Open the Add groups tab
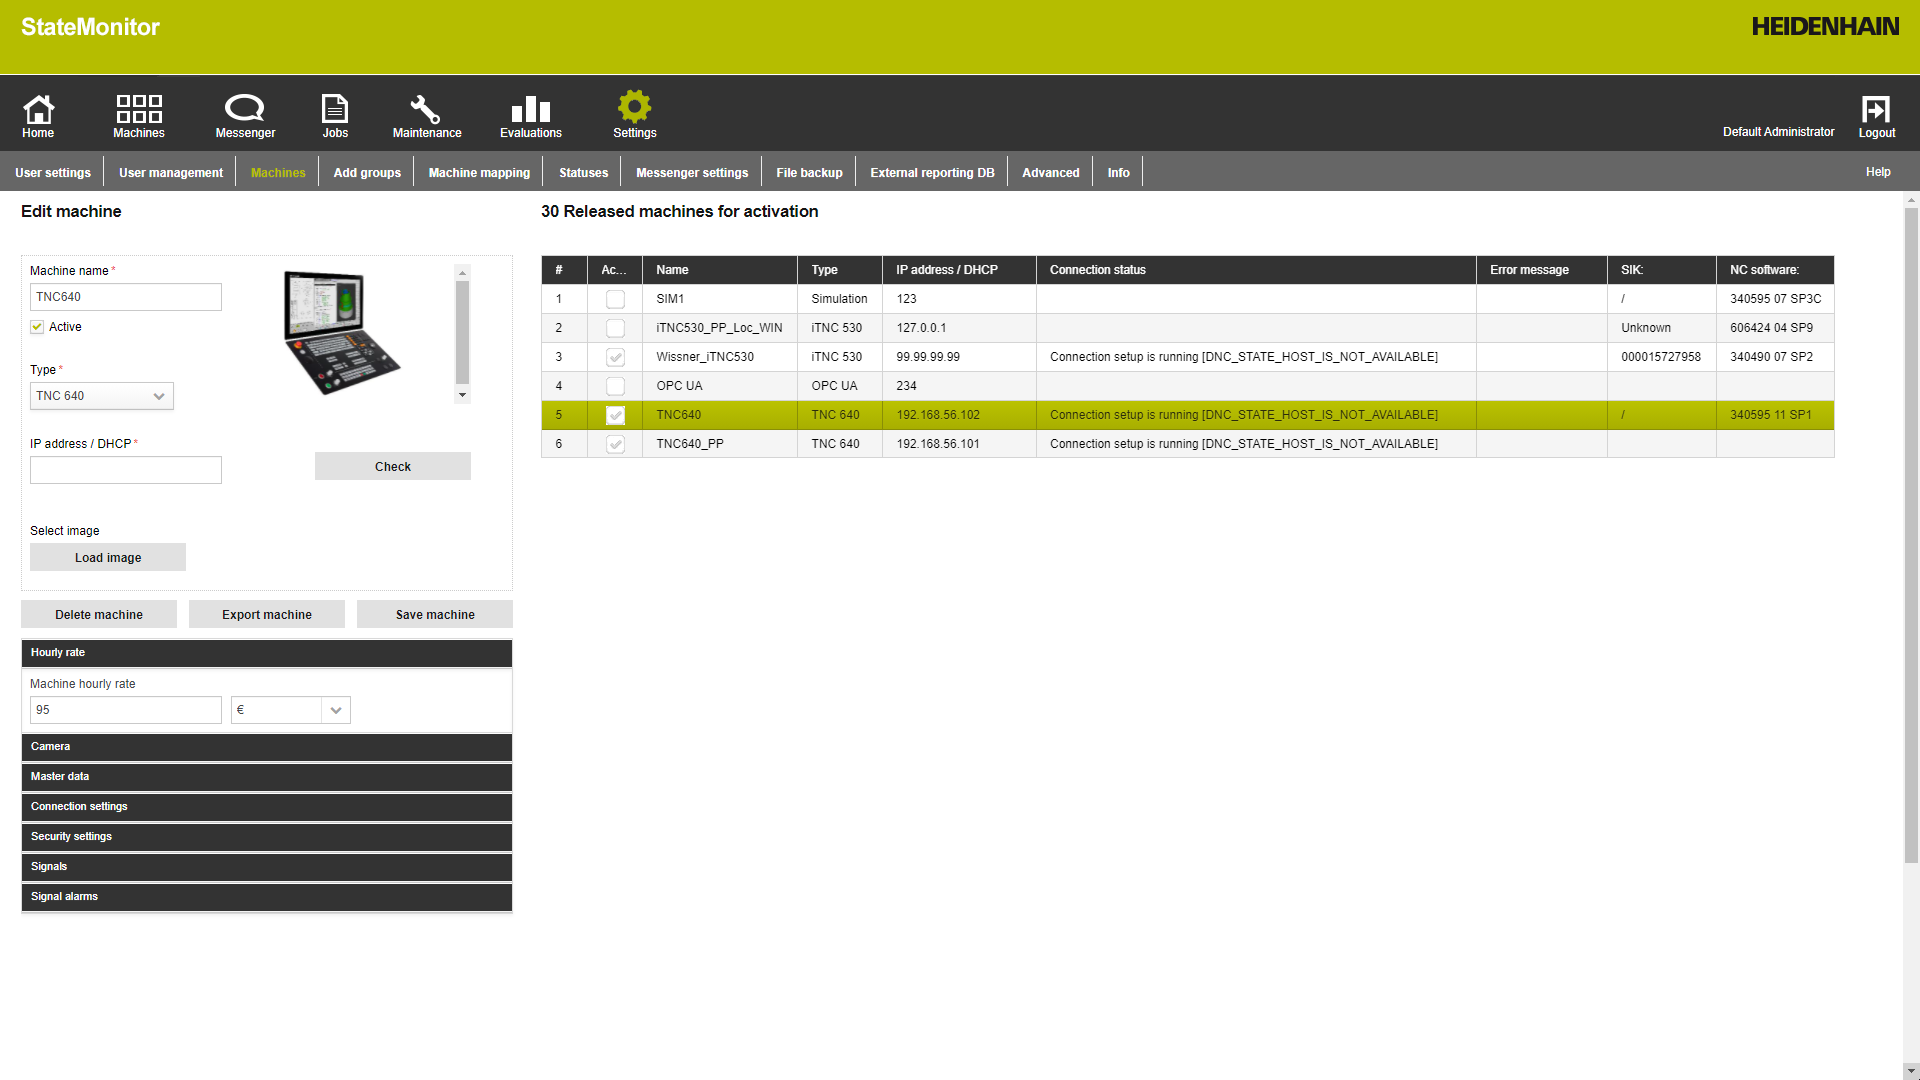1920x1080 pixels. [367, 172]
